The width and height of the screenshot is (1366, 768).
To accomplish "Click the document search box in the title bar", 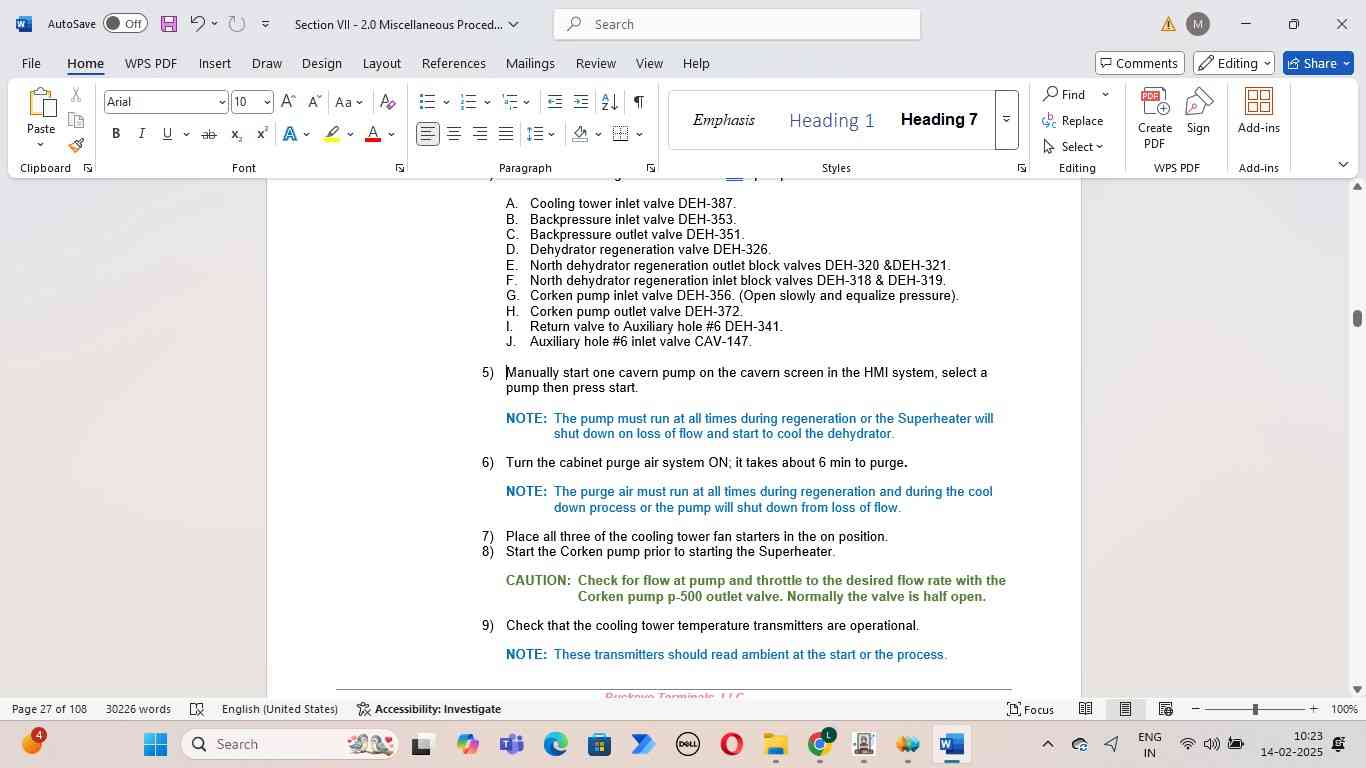I will [x=736, y=24].
